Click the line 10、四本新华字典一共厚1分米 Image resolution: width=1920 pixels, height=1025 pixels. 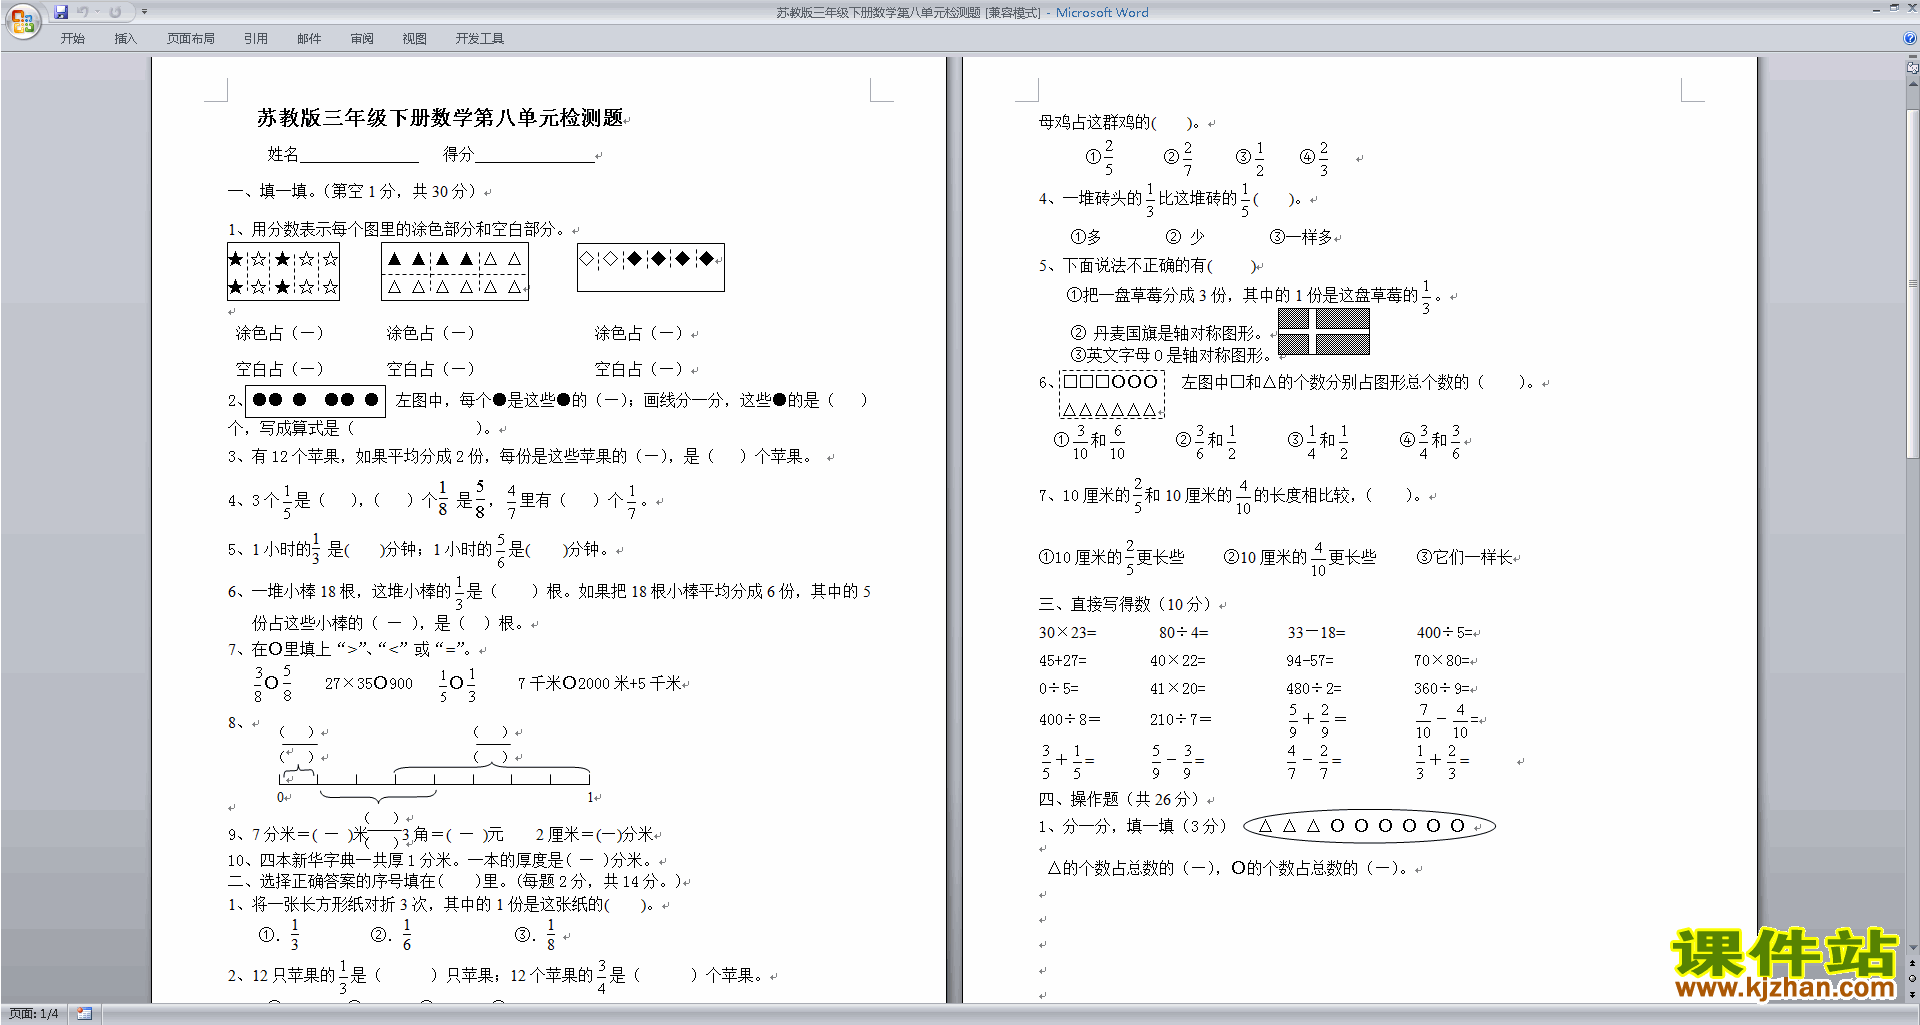coord(440,861)
